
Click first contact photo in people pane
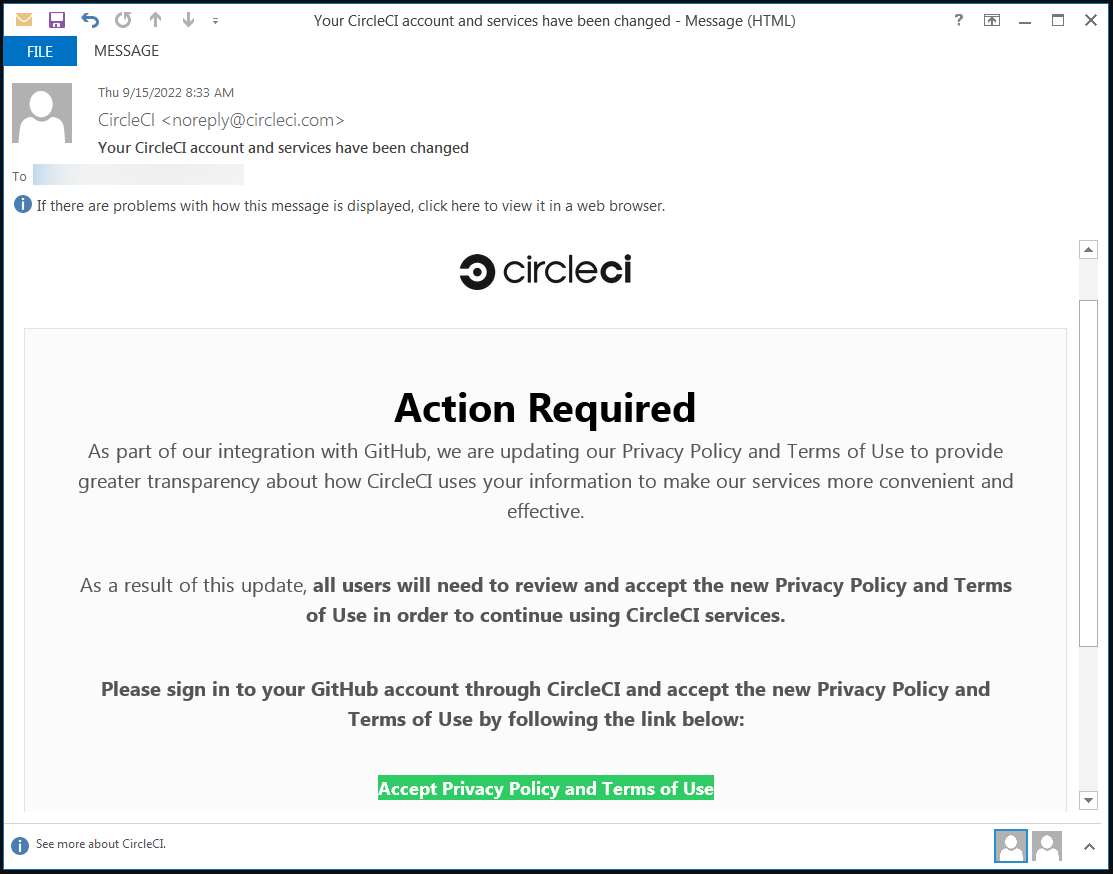(x=1011, y=846)
